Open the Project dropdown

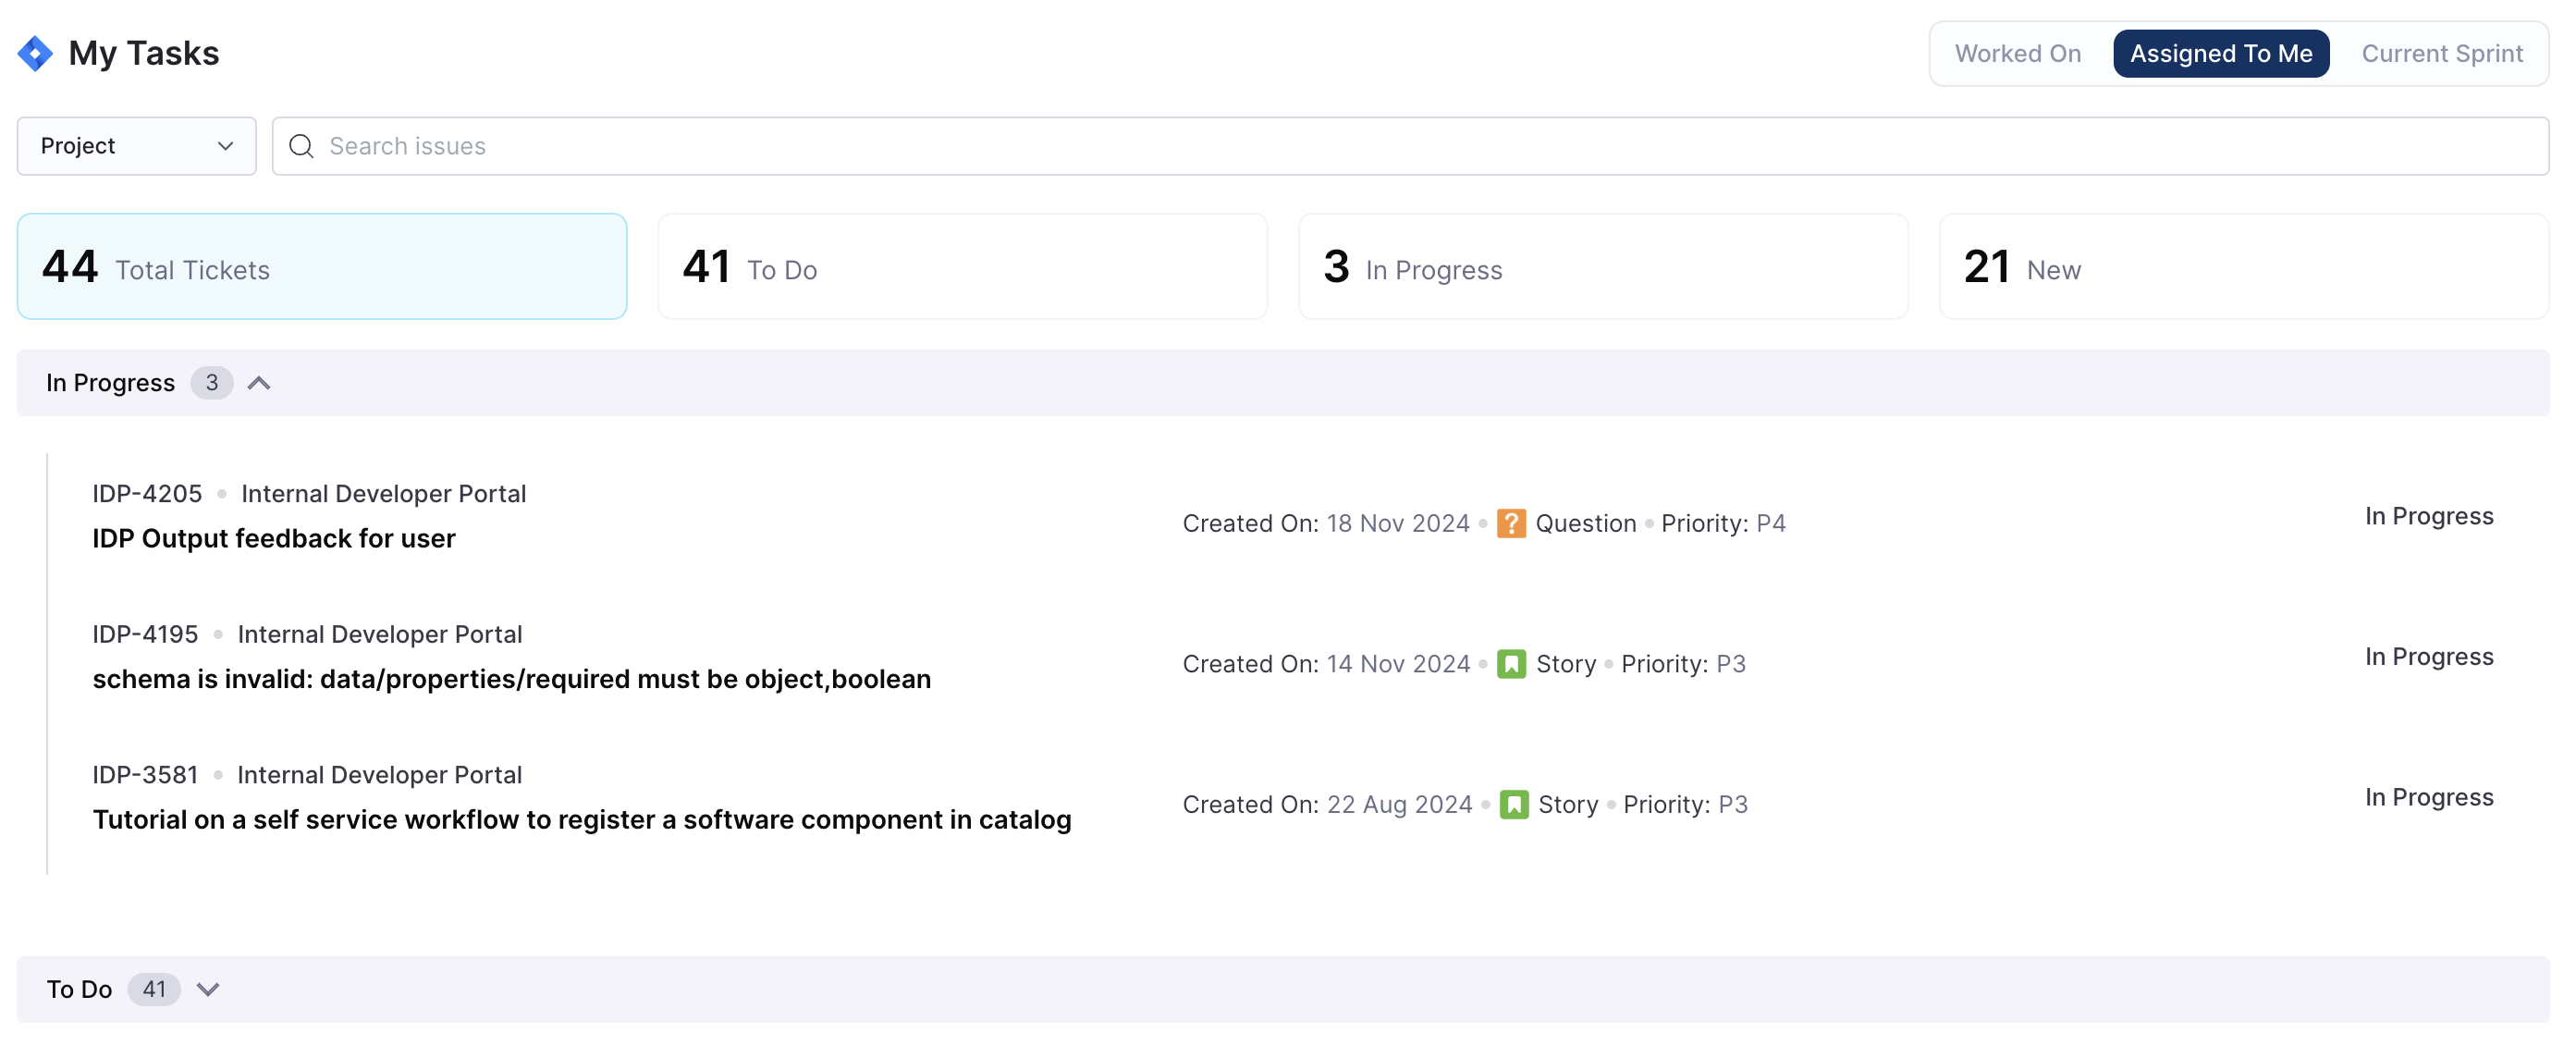point(136,146)
